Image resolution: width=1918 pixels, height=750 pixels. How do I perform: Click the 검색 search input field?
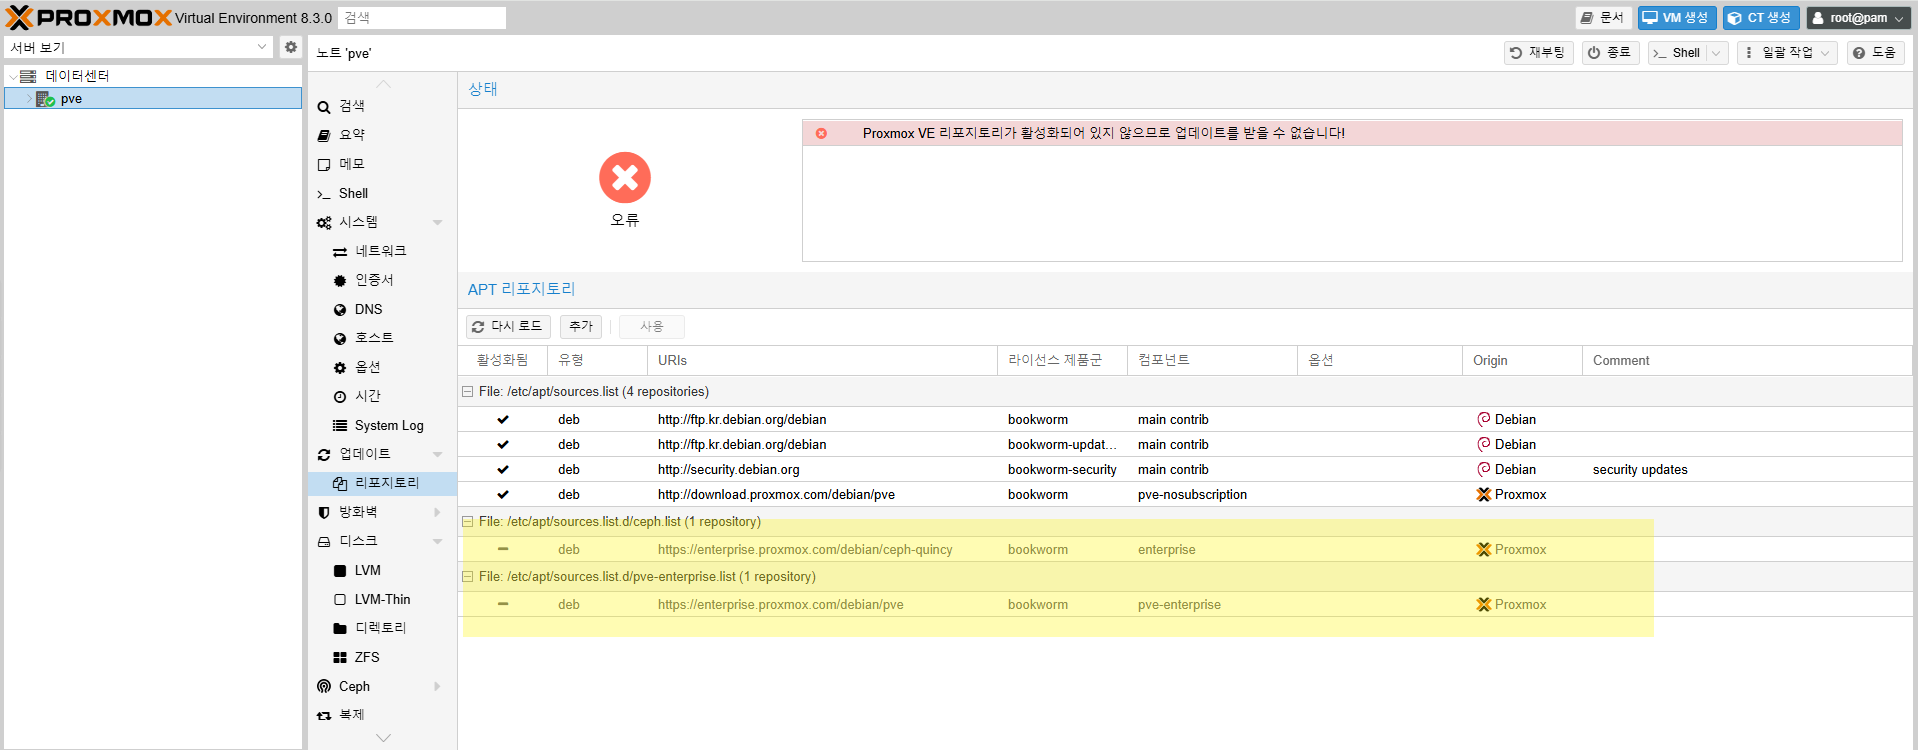pyautogui.click(x=422, y=18)
